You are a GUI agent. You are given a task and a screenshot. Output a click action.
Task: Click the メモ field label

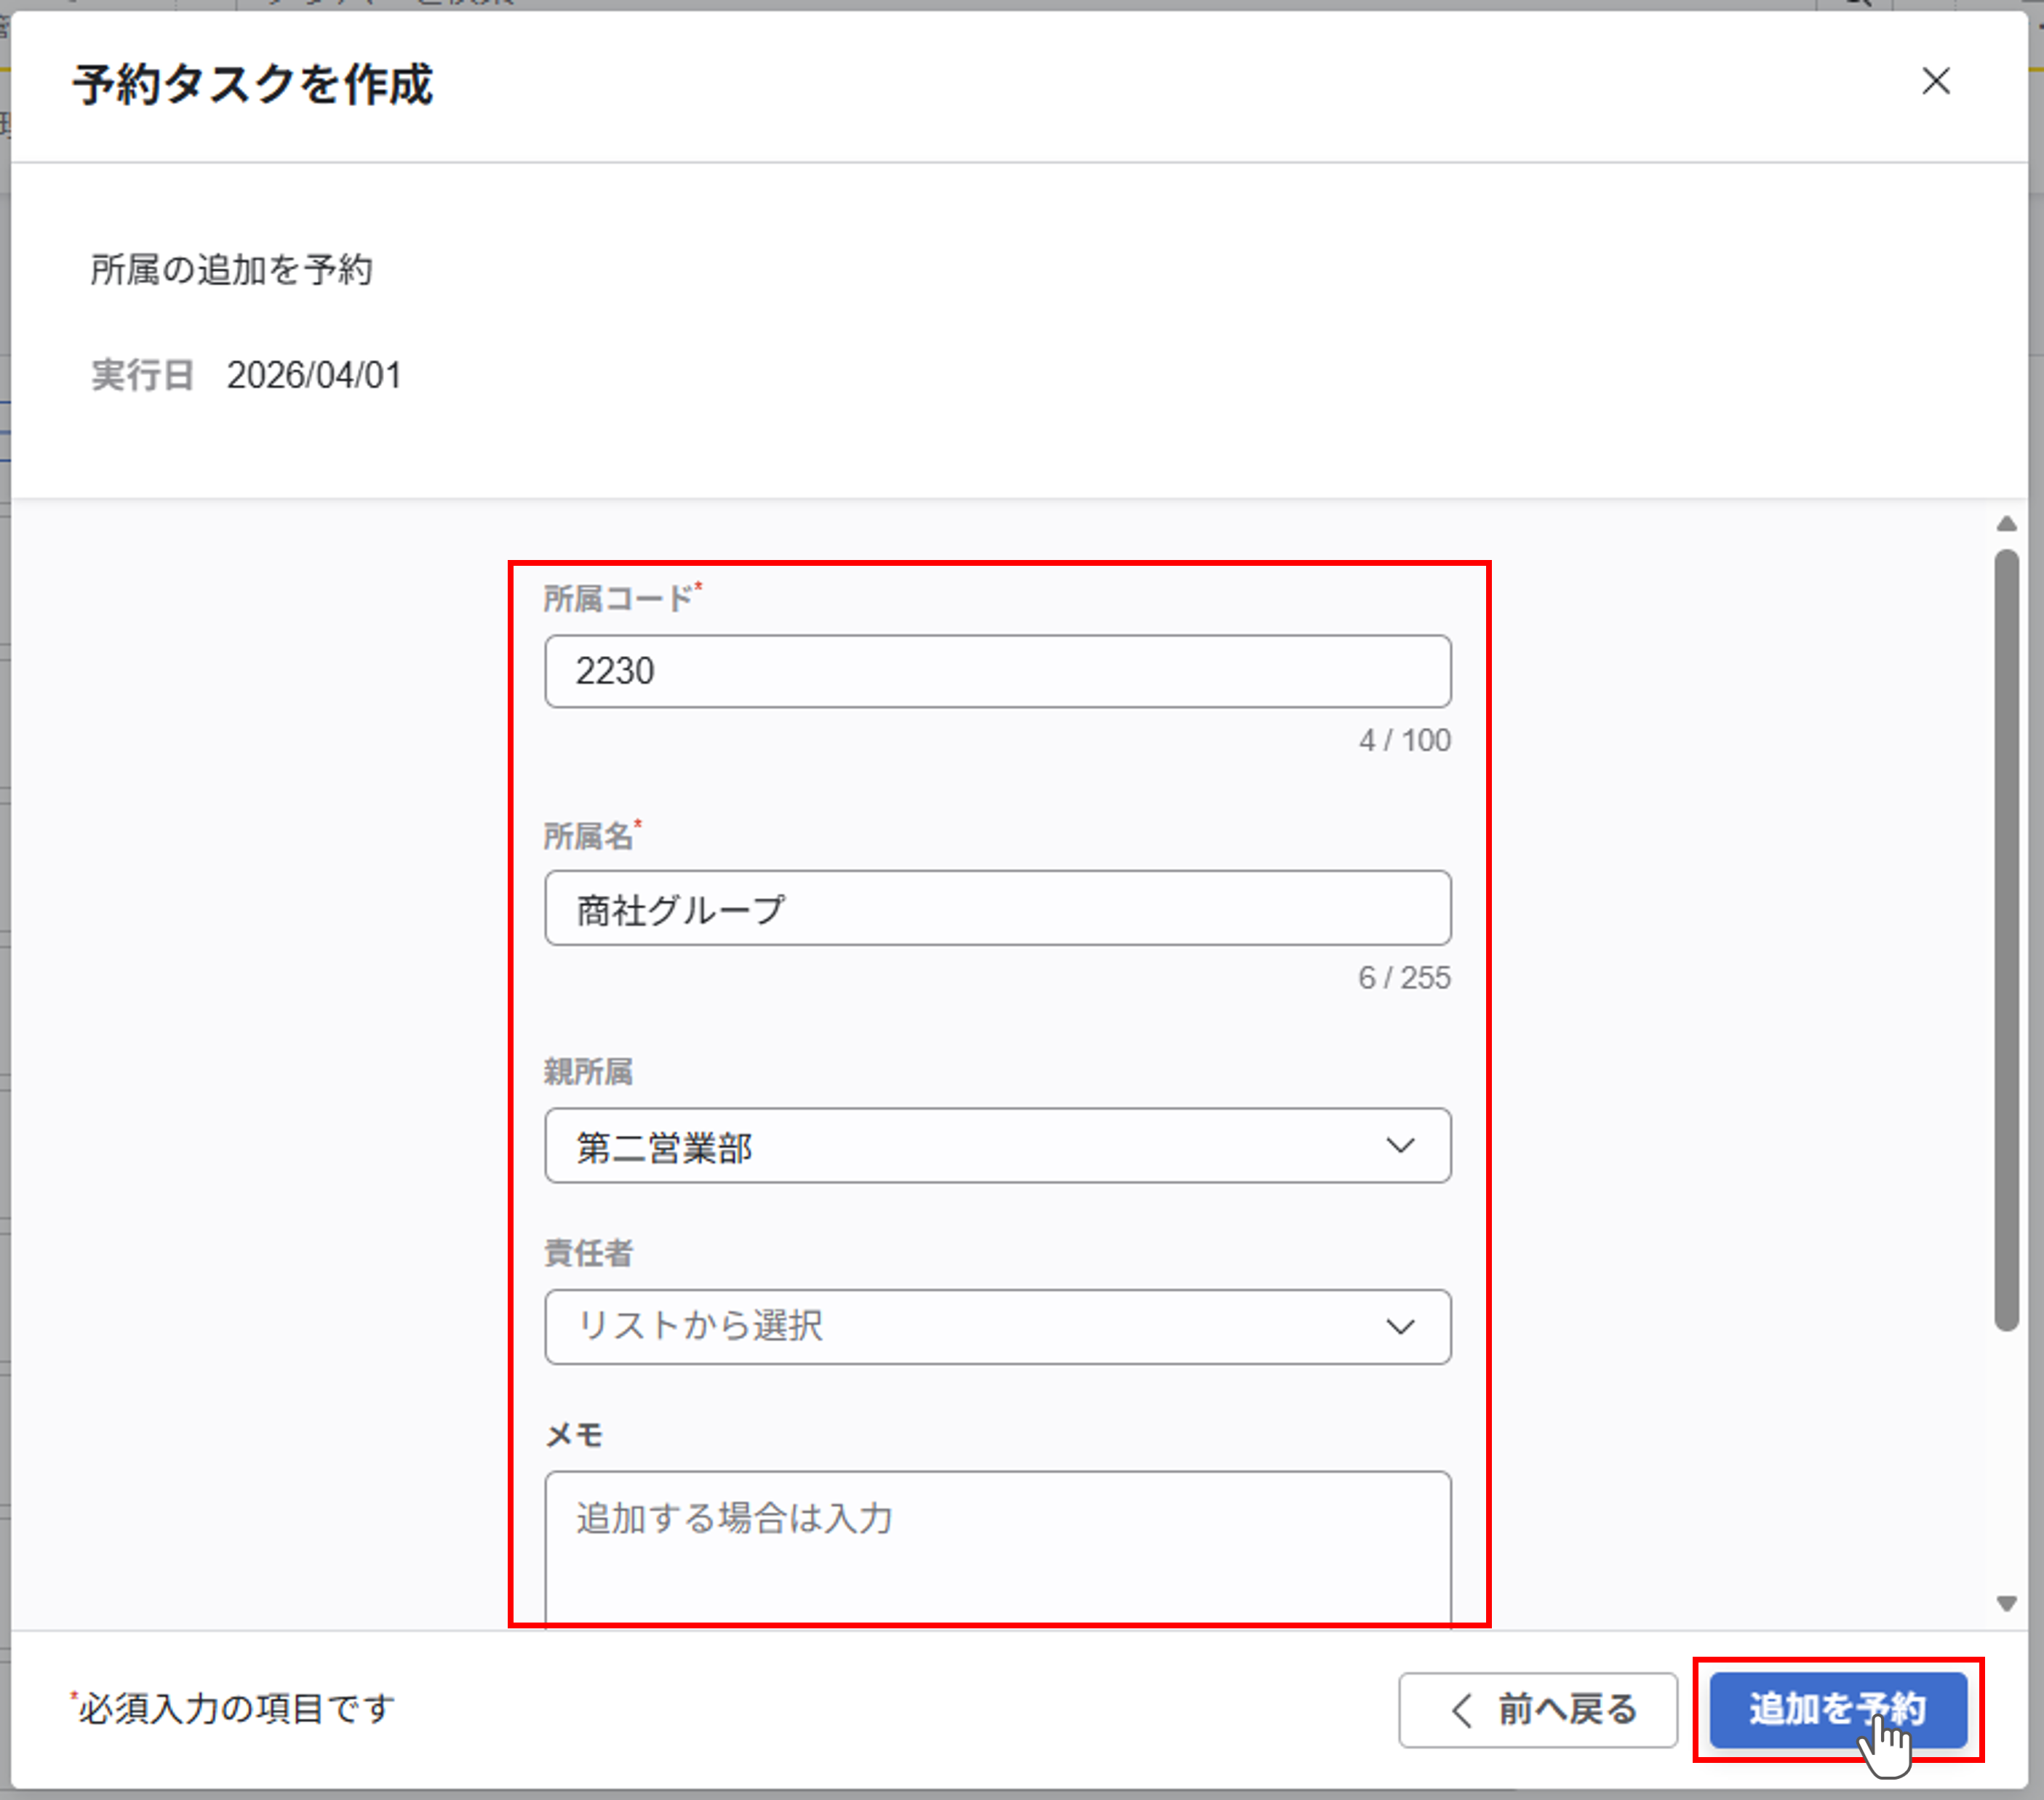574,1435
